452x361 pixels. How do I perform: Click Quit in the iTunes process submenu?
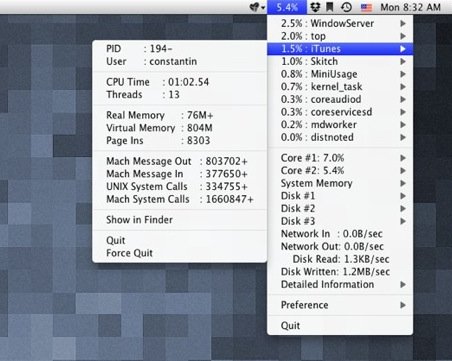click(x=179, y=240)
